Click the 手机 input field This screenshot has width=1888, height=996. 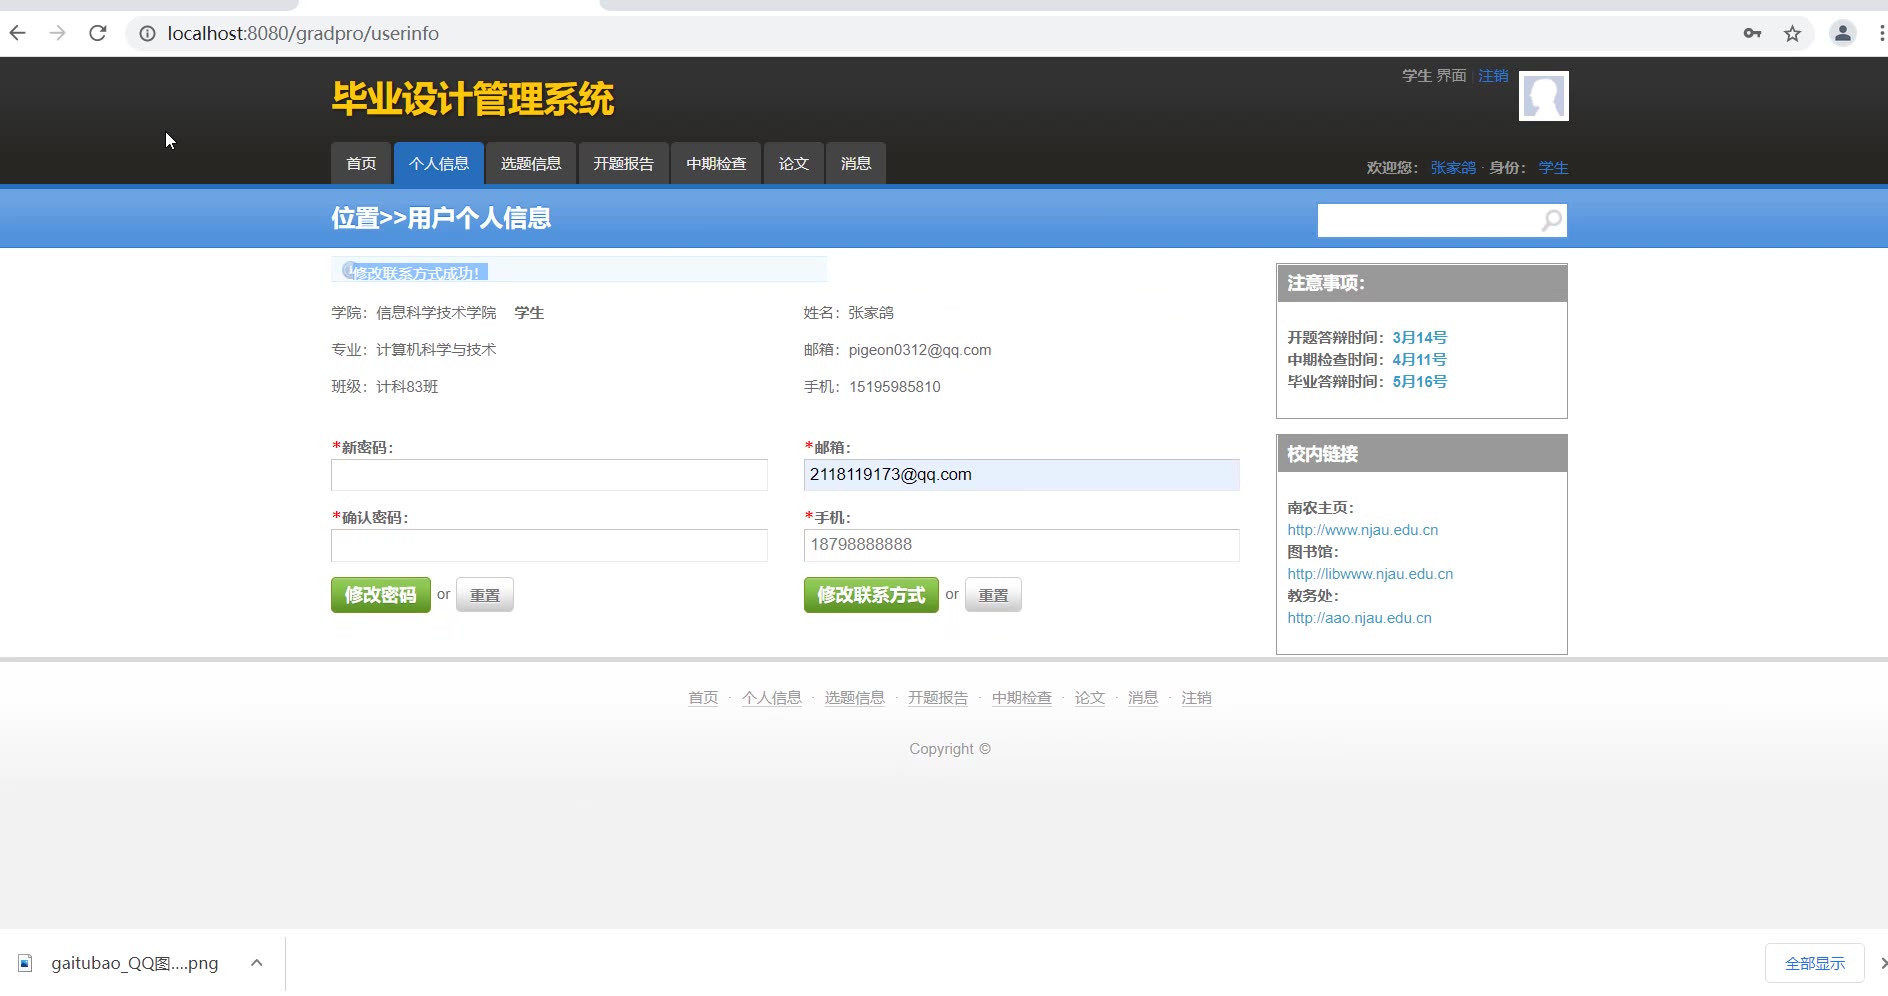coord(1021,545)
